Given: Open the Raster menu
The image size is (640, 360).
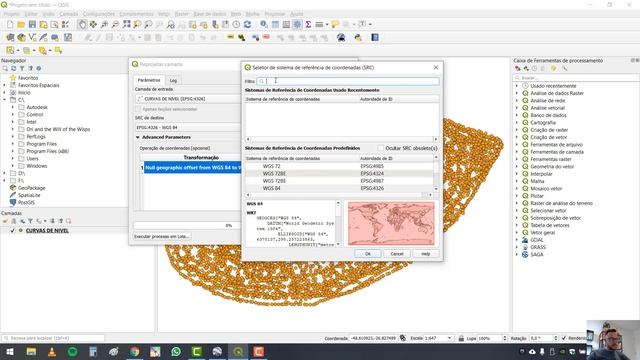Looking at the screenshot, I should [x=182, y=14].
